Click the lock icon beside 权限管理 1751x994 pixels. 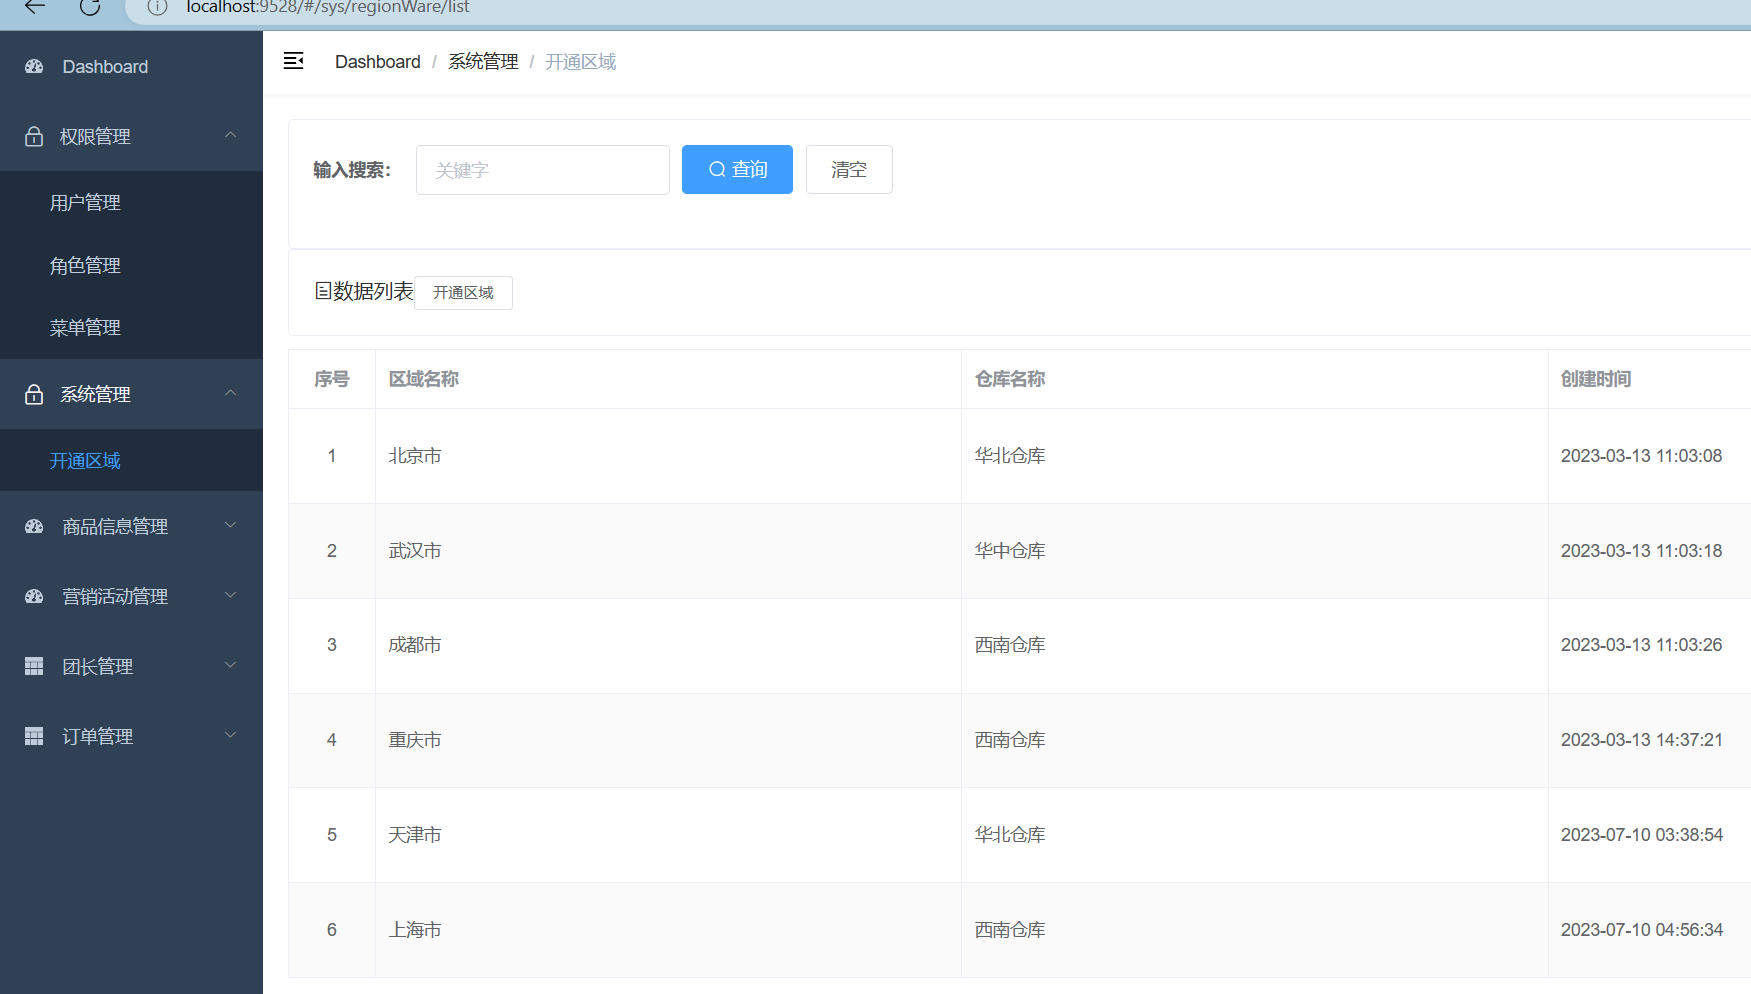pos(34,137)
